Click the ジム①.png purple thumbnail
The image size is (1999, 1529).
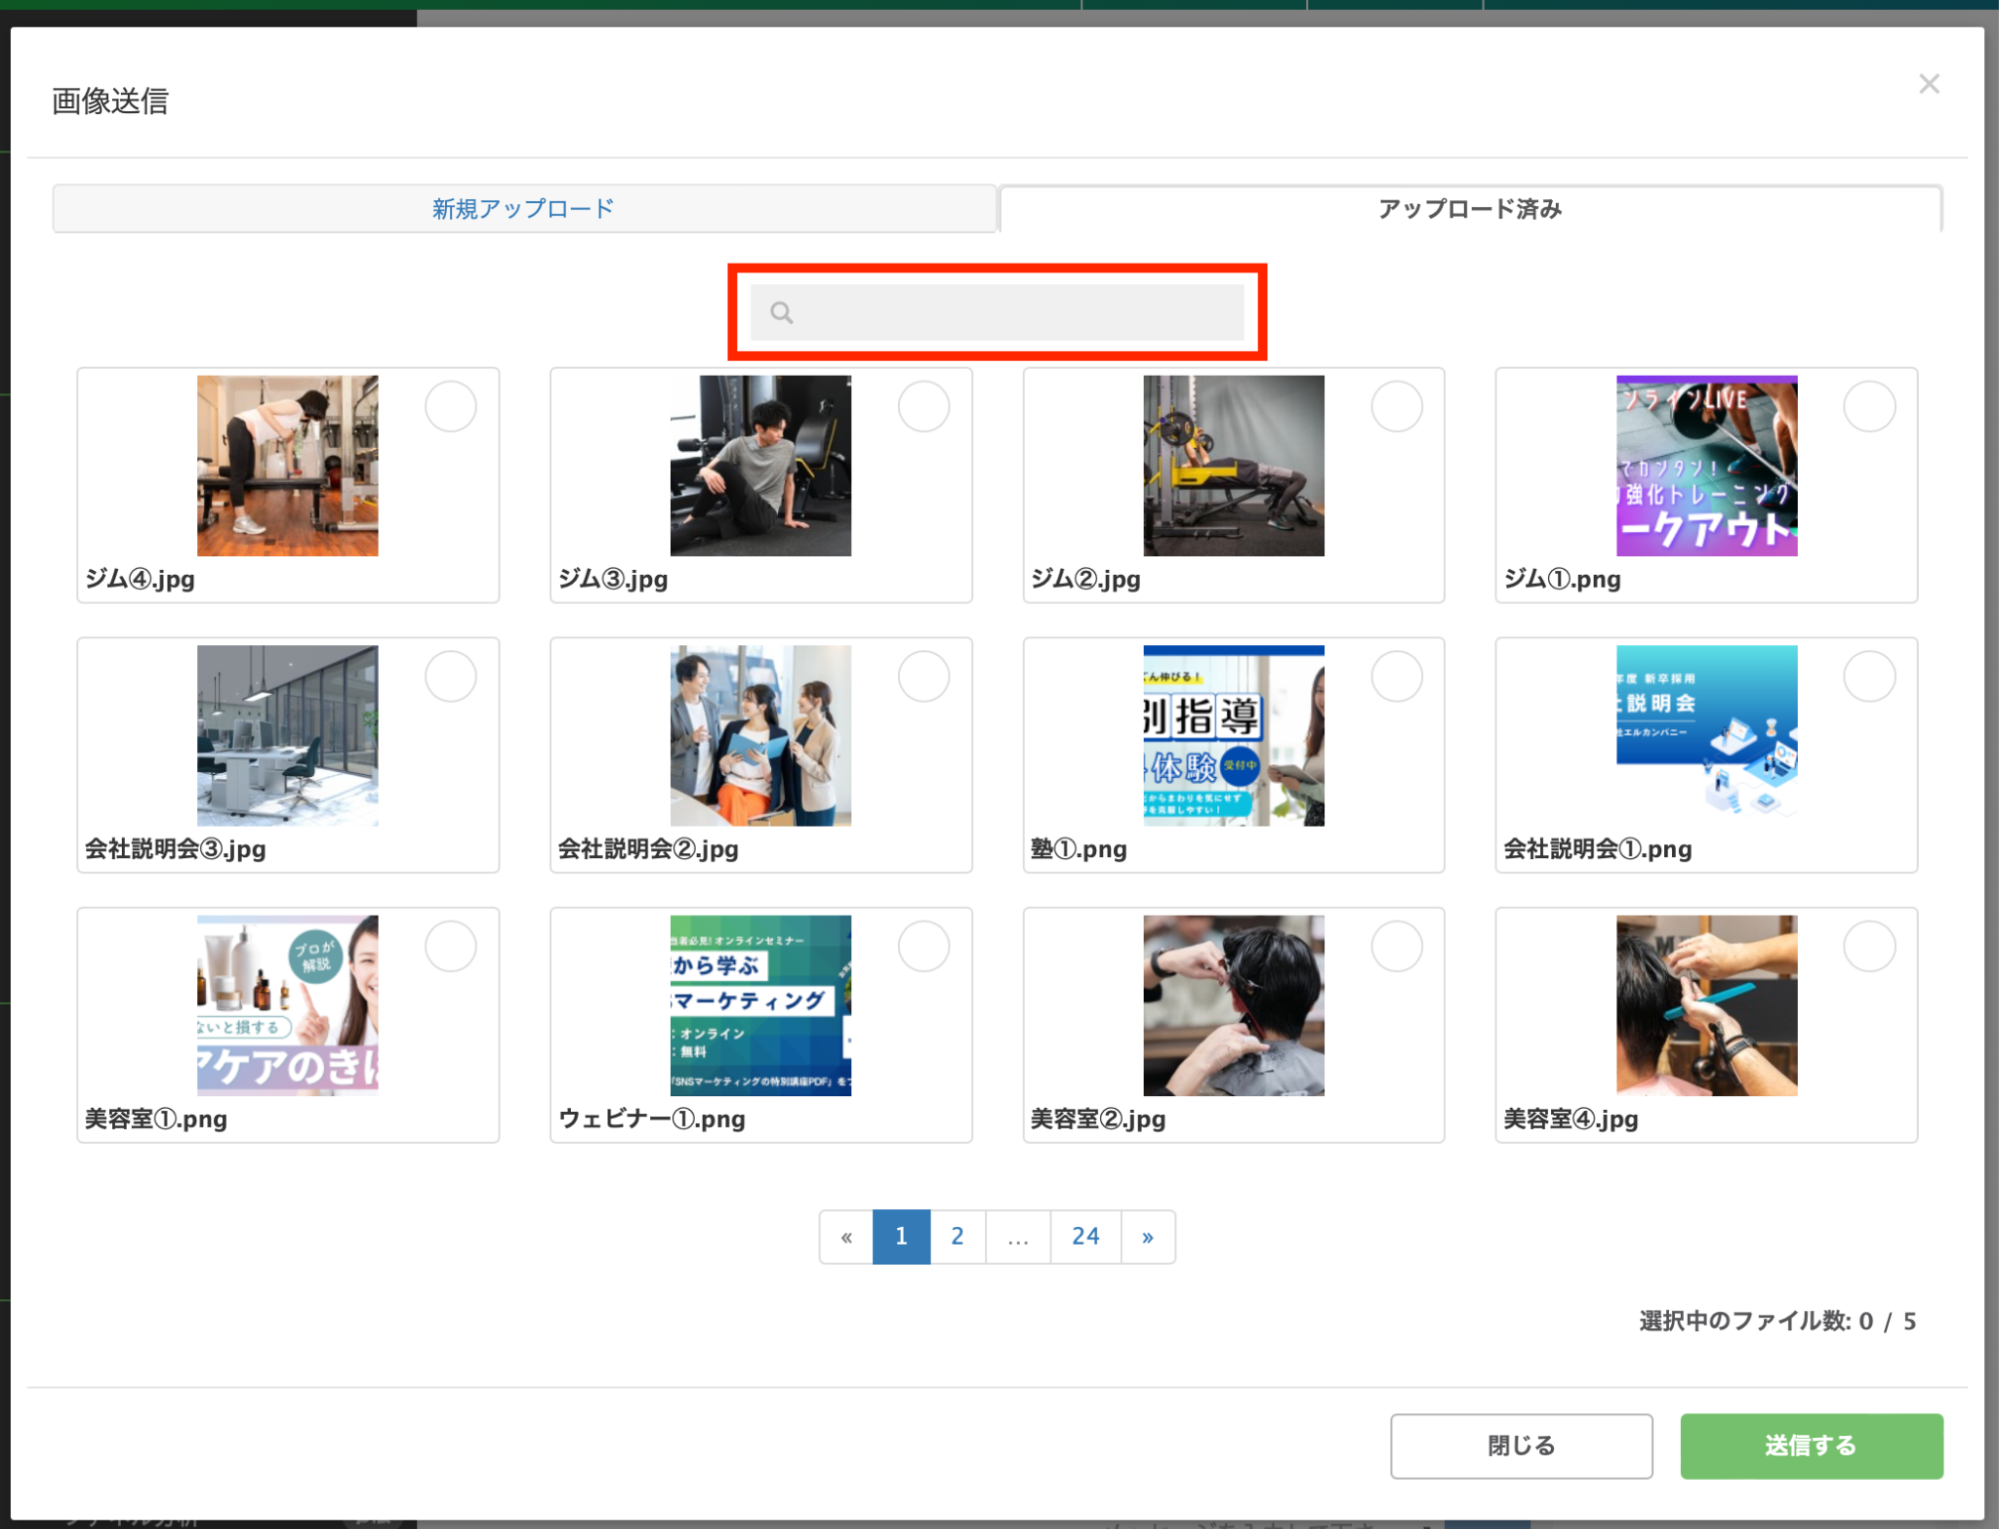[1705, 466]
